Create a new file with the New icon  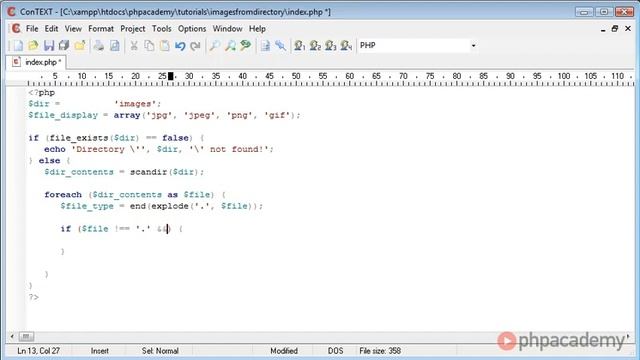click(18, 46)
